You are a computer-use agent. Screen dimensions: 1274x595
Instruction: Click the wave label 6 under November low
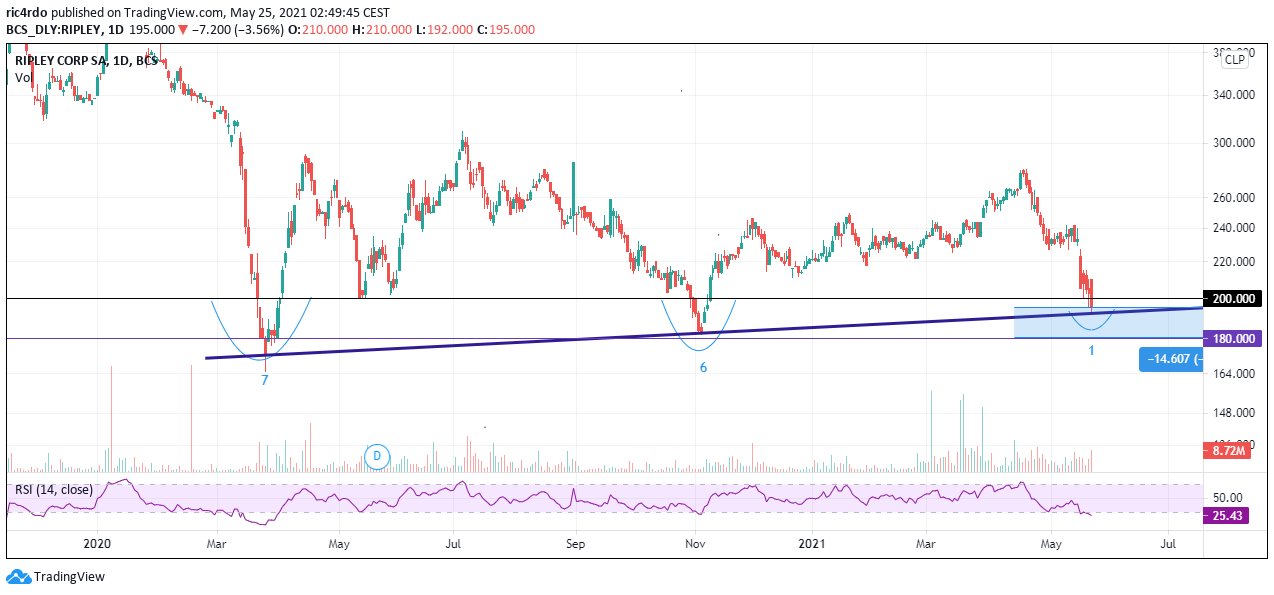coord(703,368)
